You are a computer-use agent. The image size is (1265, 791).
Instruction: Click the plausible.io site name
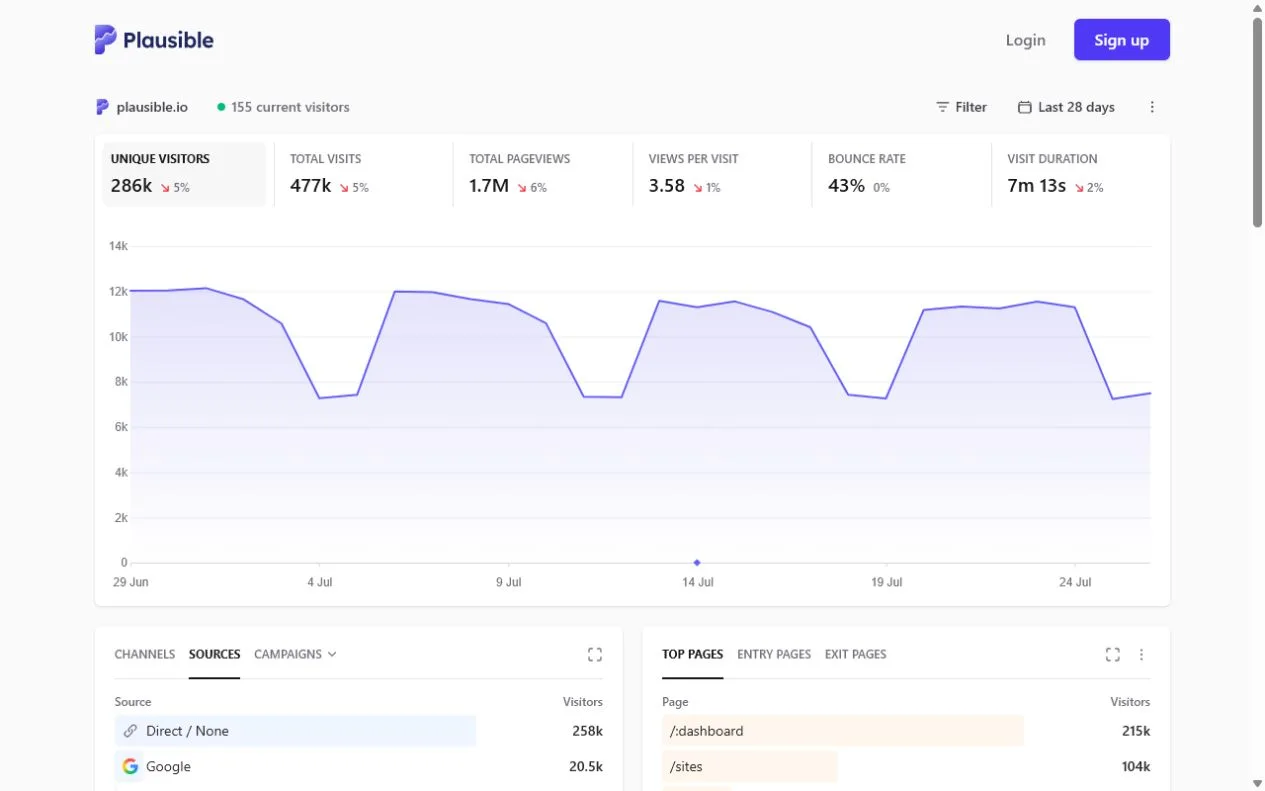[152, 107]
